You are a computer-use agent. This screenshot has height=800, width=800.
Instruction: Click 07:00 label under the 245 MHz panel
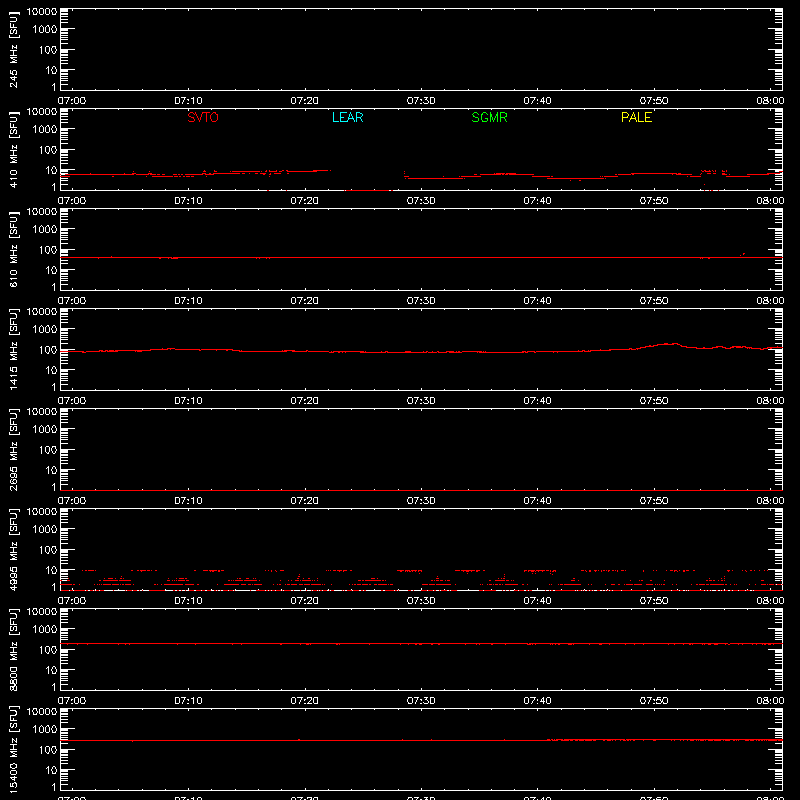tap(72, 101)
